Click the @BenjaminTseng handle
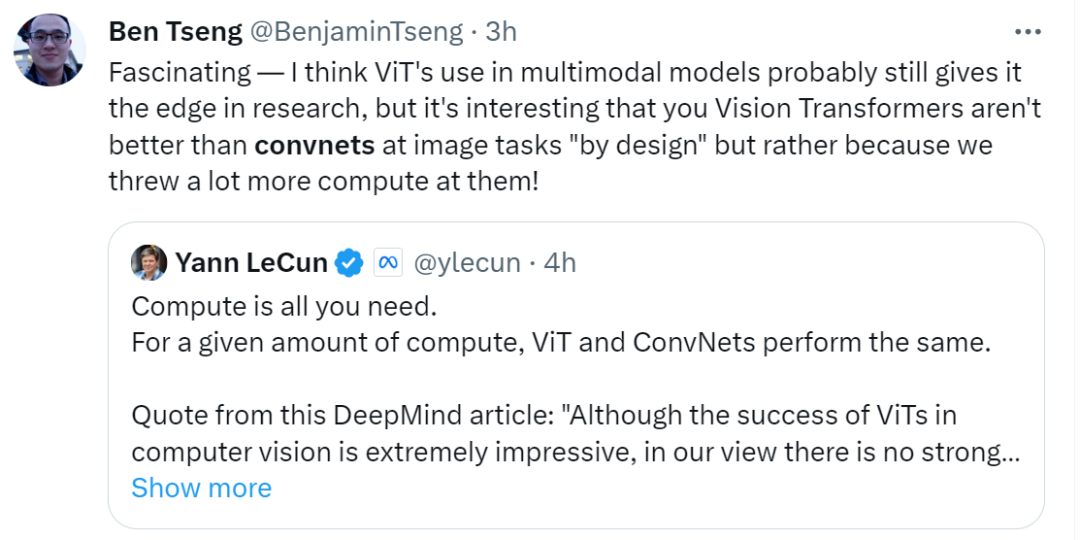Image resolution: width=1080 pixels, height=540 pixels. click(x=357, y=32)
